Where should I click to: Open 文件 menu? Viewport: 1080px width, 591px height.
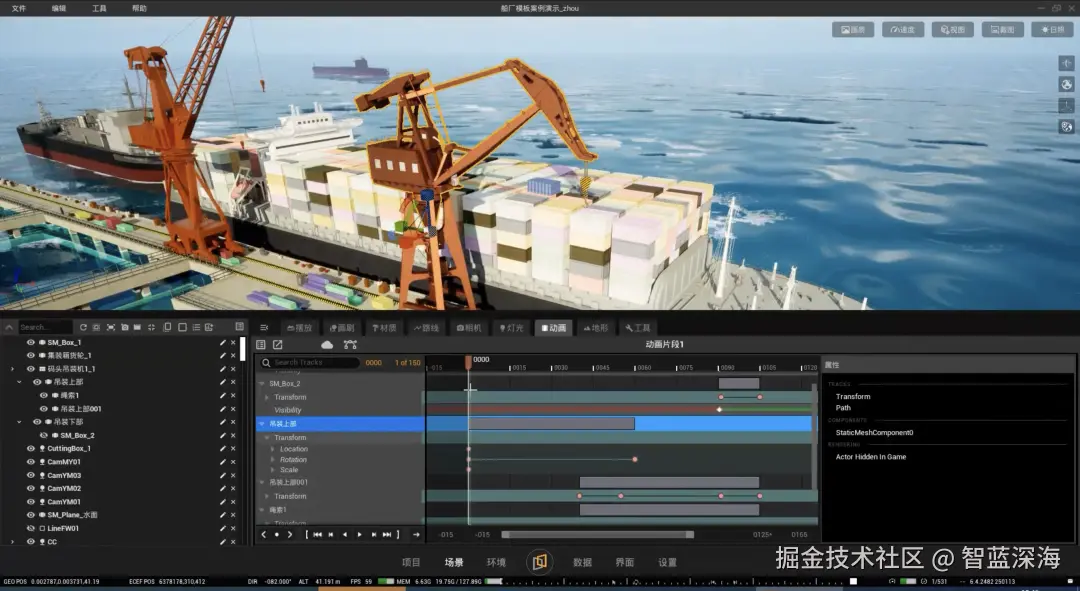19,8
